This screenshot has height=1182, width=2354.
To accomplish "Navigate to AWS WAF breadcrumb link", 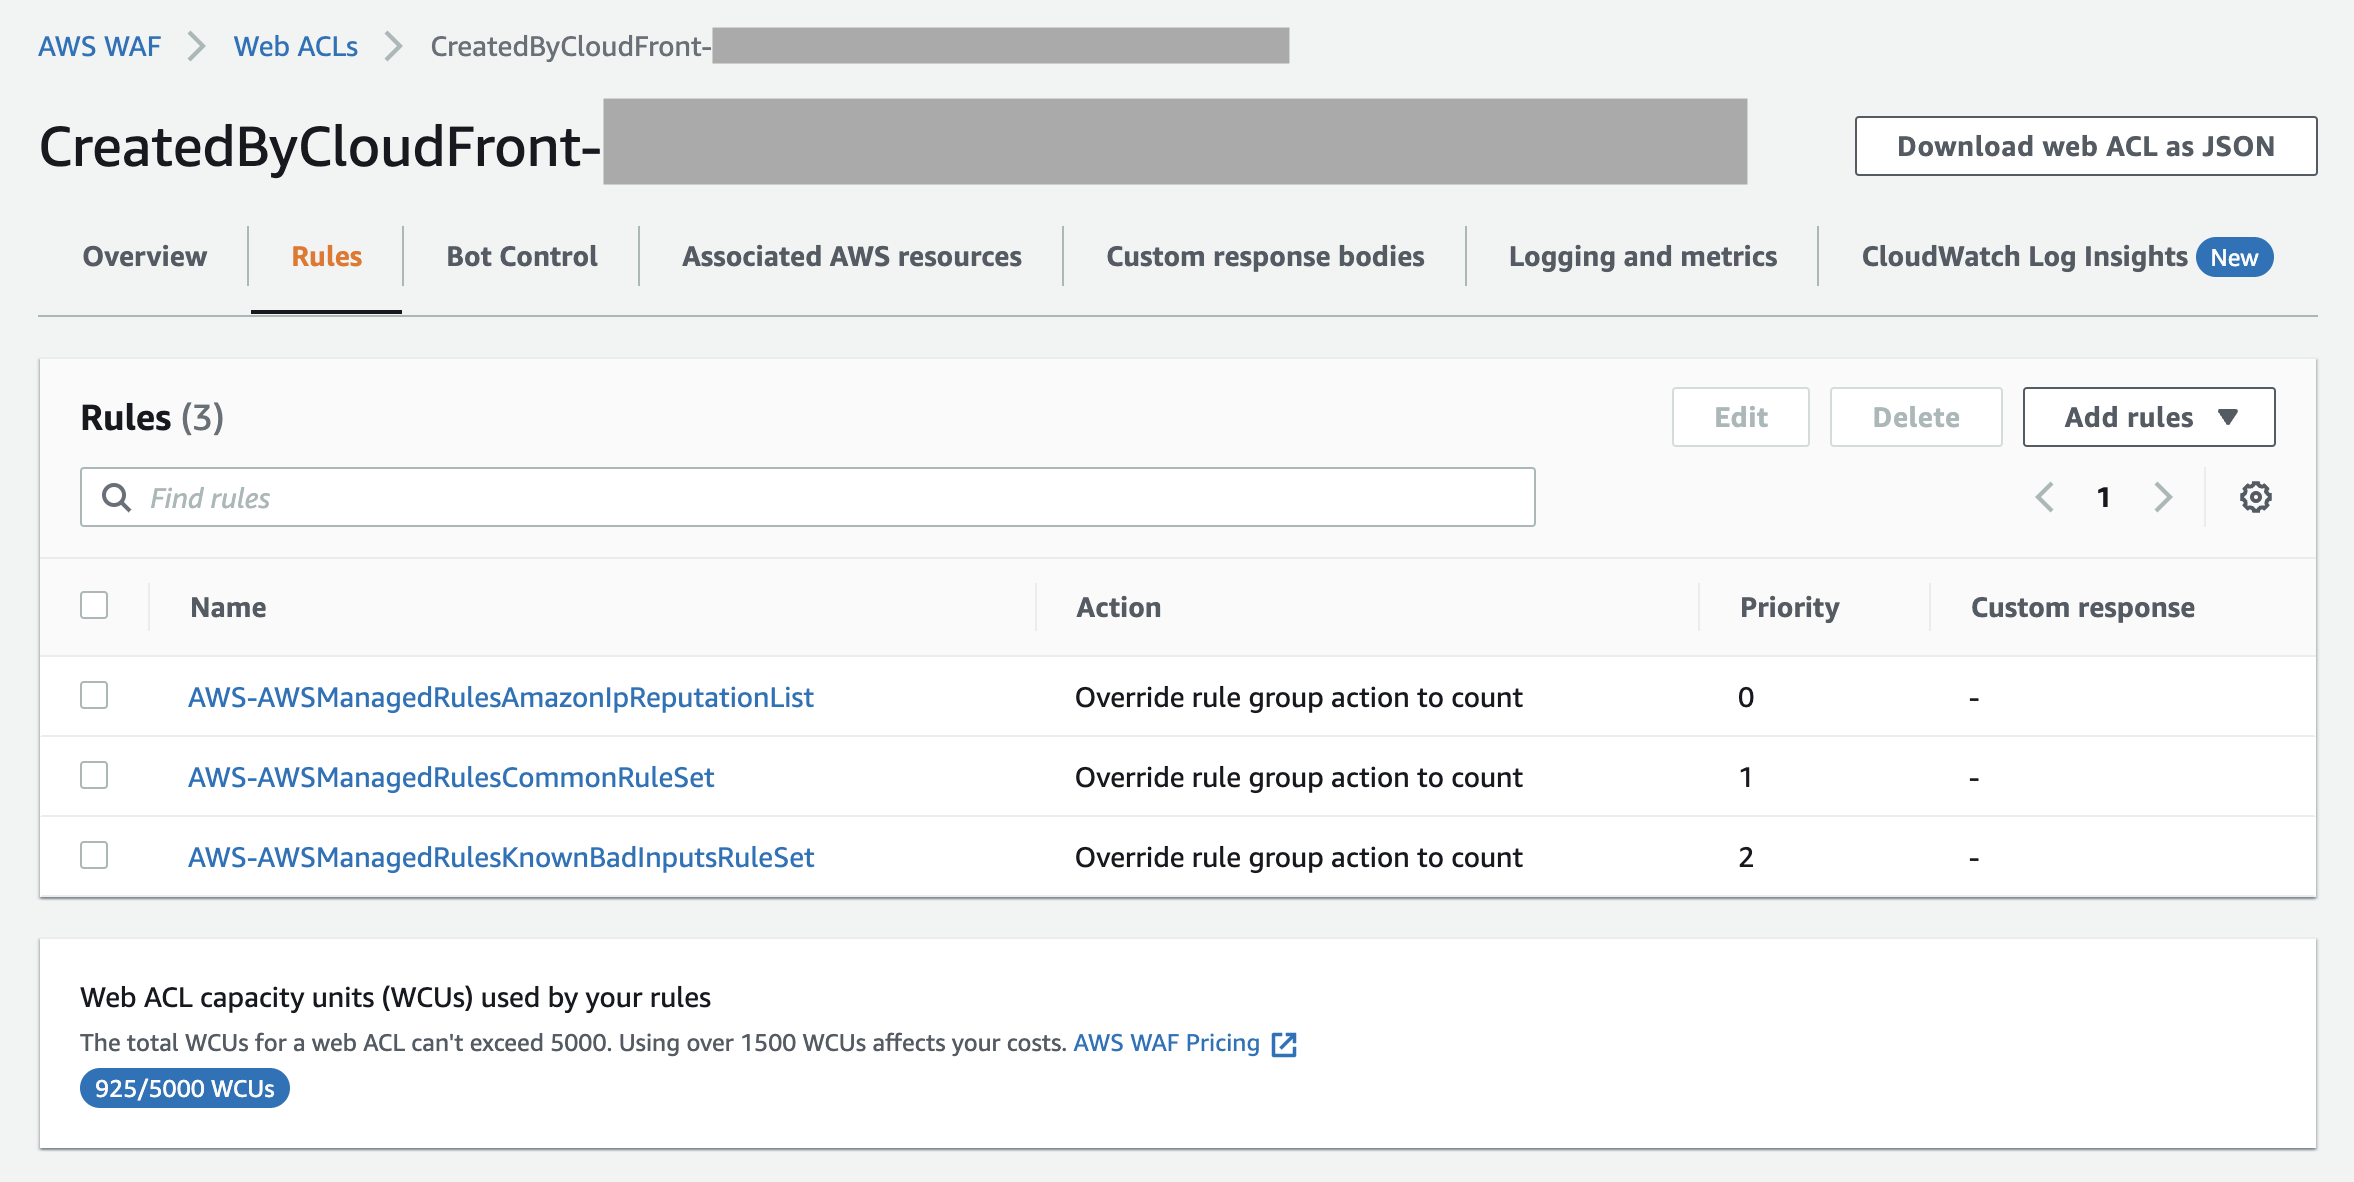I will point(99,46).
